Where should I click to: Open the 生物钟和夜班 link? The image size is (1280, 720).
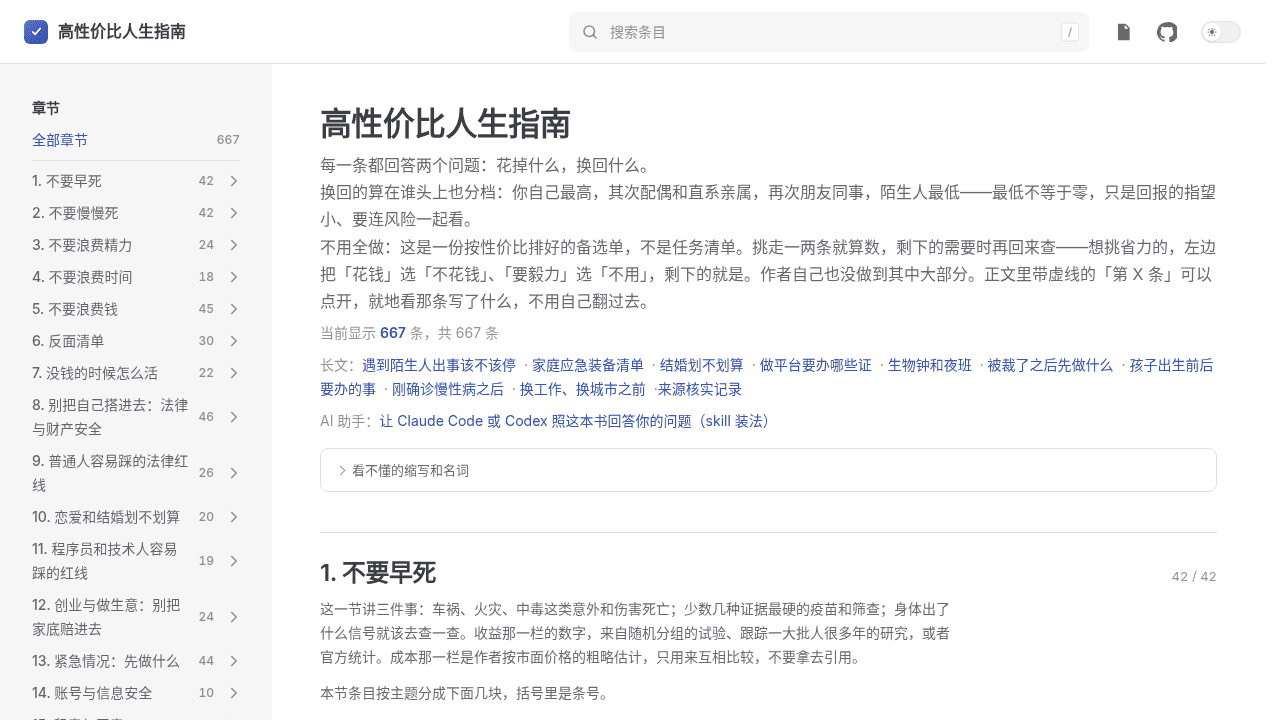point(930,365)
